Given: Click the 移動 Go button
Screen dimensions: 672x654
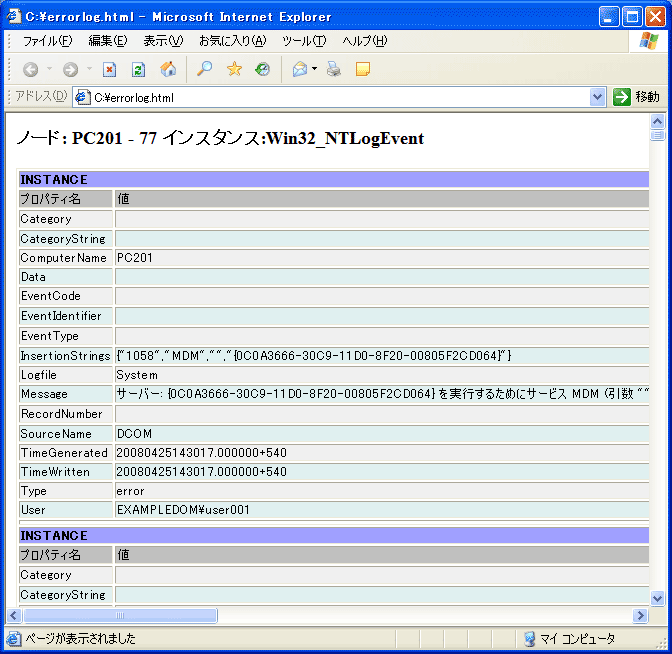Looking at the screenshot, I should pos(637,97).
